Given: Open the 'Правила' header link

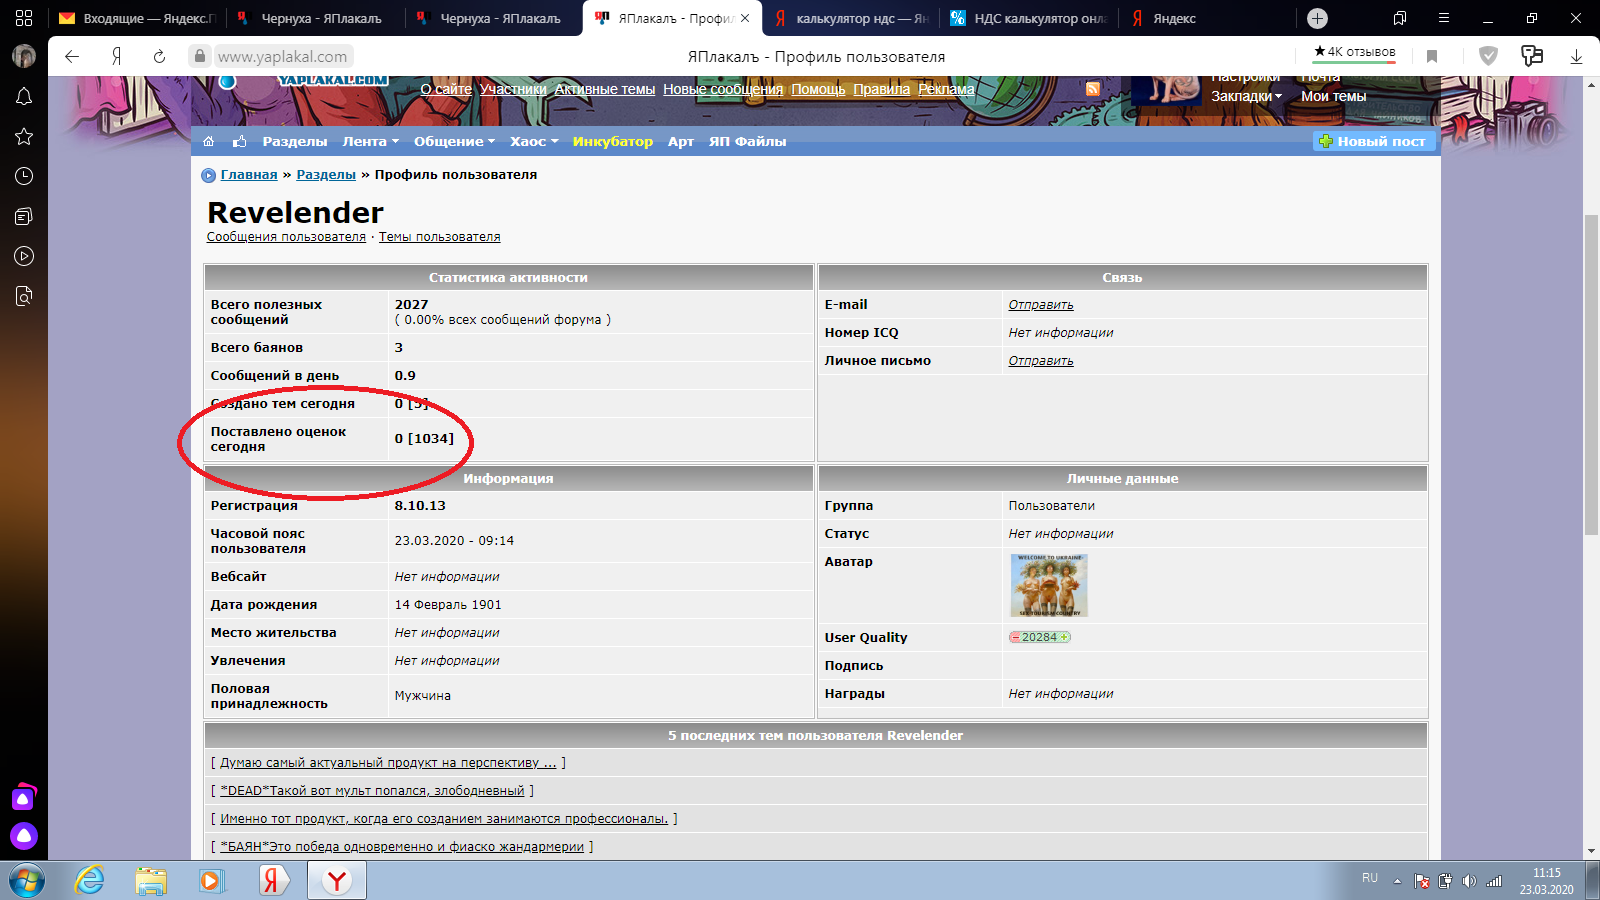Looking at the screenshot, I should (882, 89).
